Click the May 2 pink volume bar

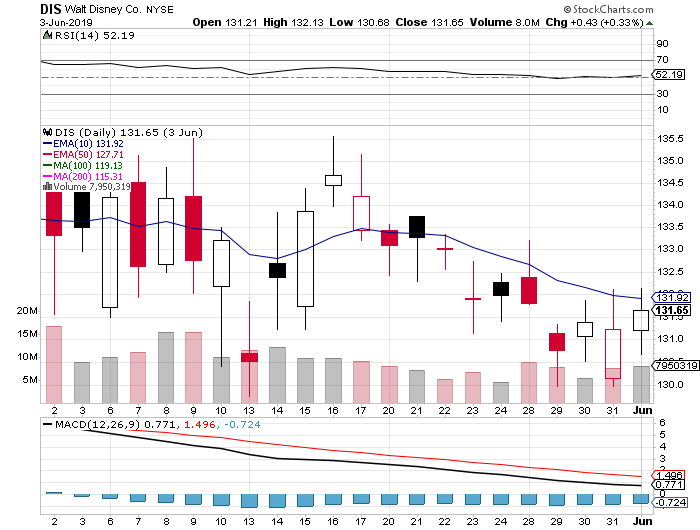tap(54, 364)
